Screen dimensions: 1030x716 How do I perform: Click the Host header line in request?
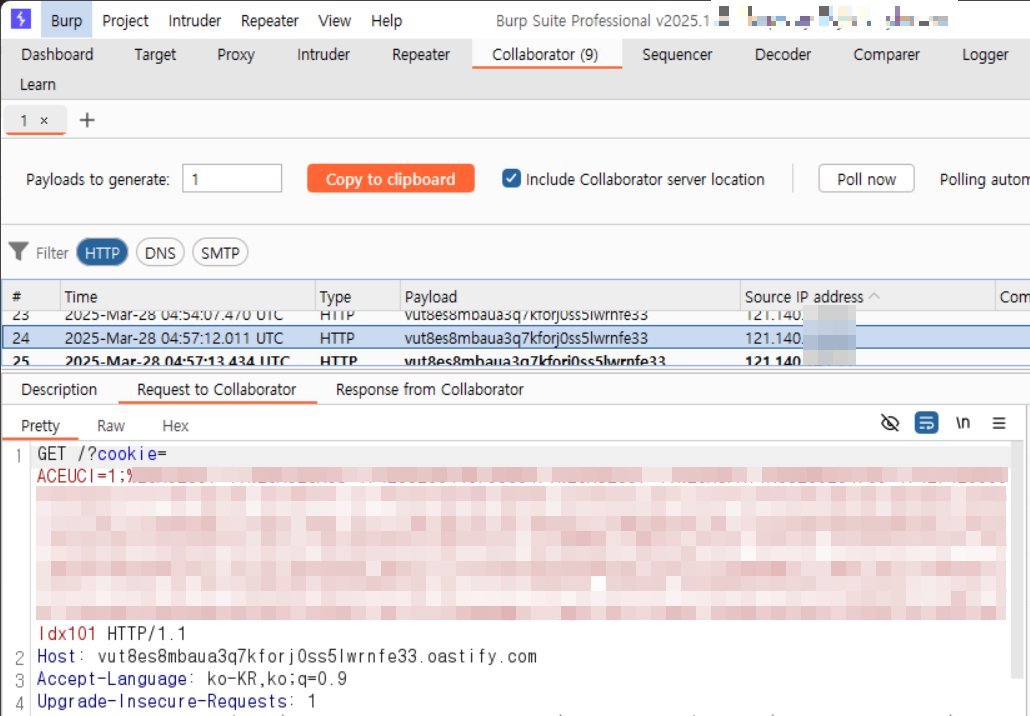pyautogui.click(x=287, y=656)
